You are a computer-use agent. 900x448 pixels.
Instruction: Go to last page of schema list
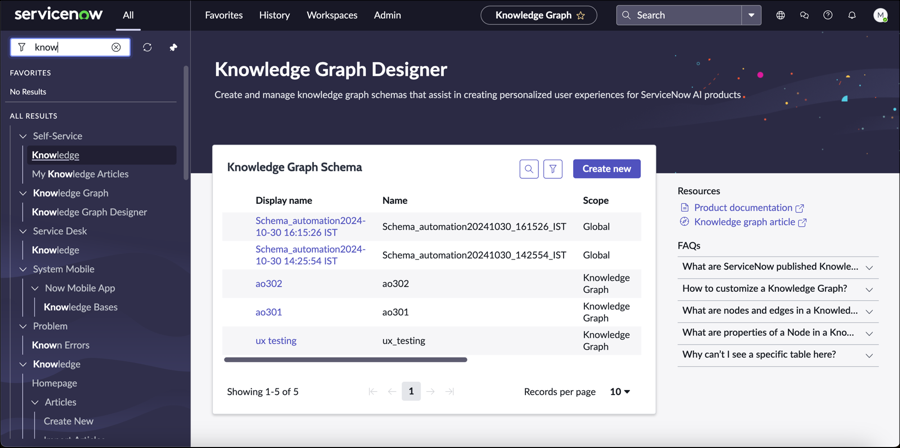click(x=450, y=392)
